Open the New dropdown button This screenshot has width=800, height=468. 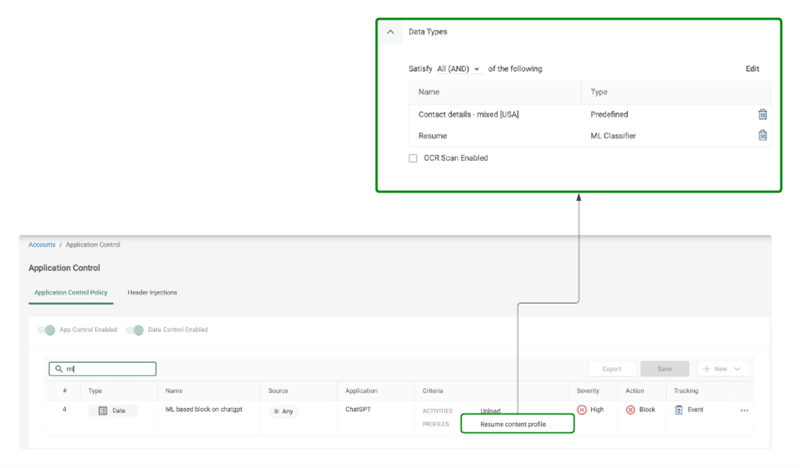722,368
